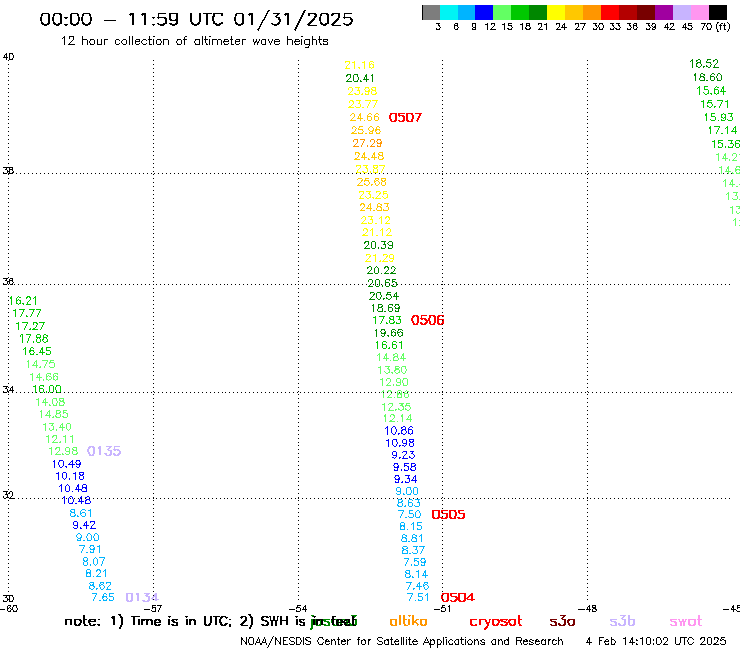The image size is (740, 650).
Task: Click the wave height value 9.42
Action: pyautogui.click(x=84, y=525)
